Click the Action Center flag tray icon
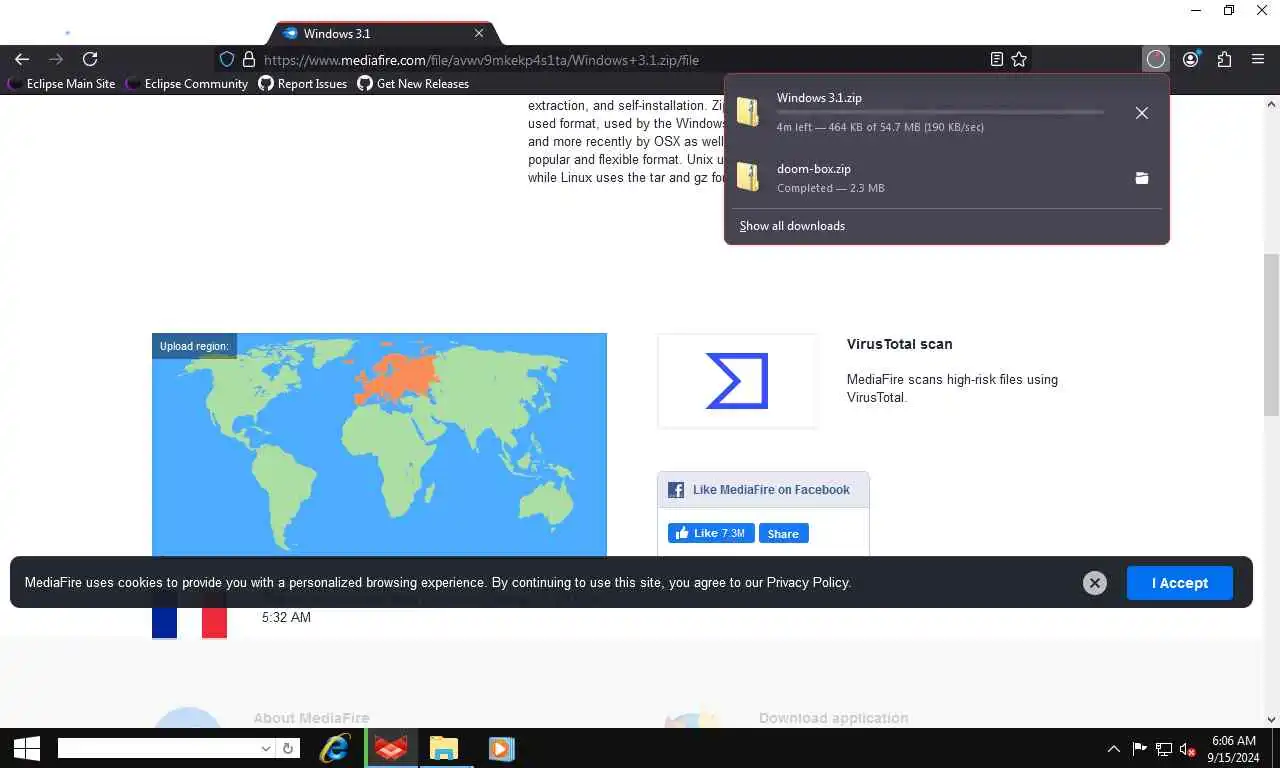The height and width of the screenshot is (768, 1280). (1139, 748)
